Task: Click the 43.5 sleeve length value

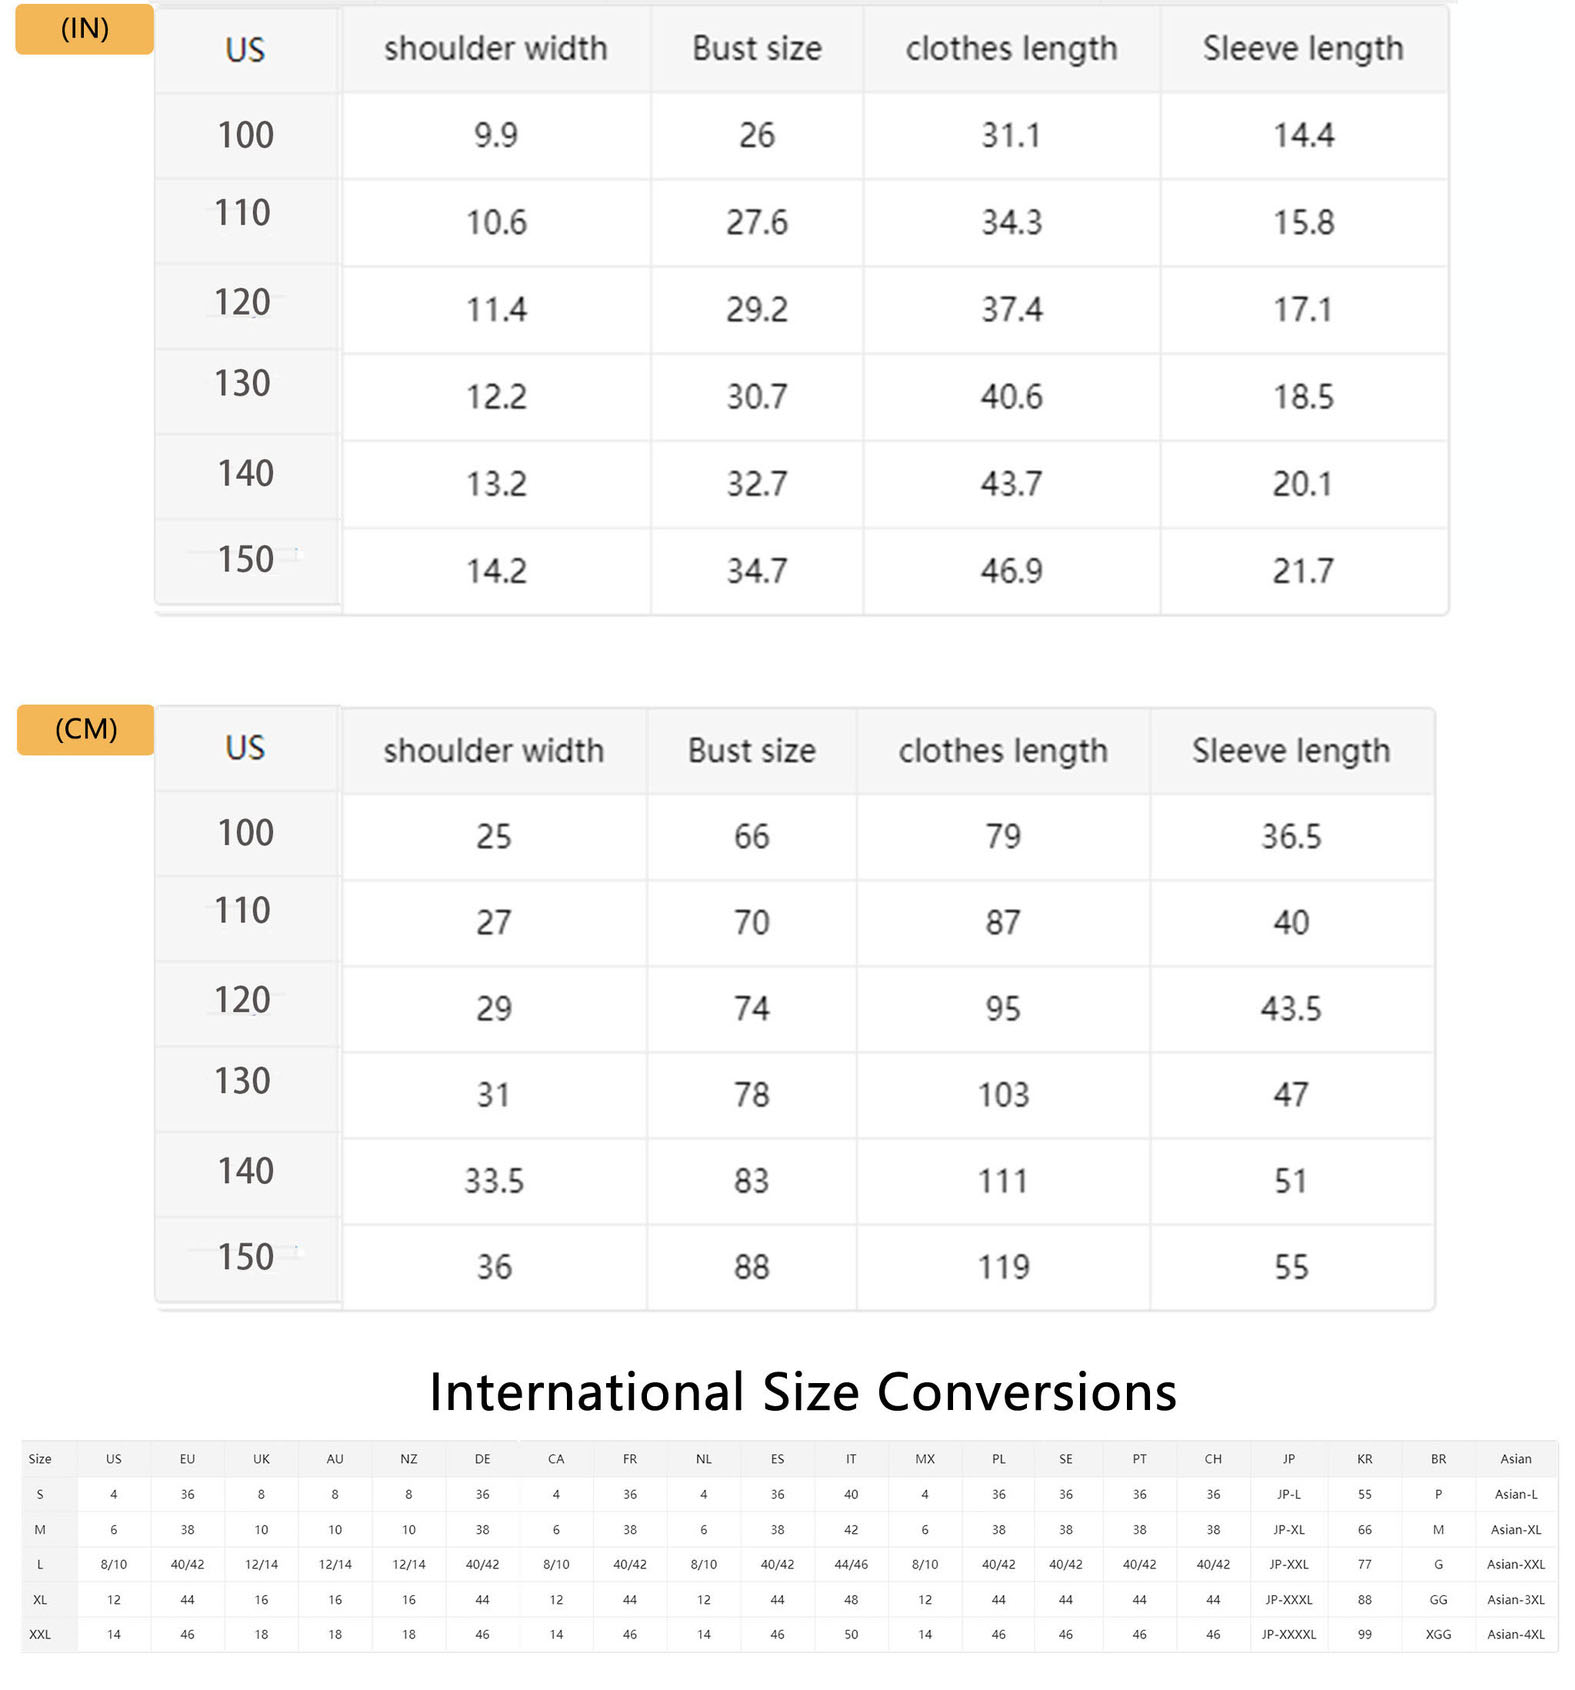Action: click(1291, 1008)
